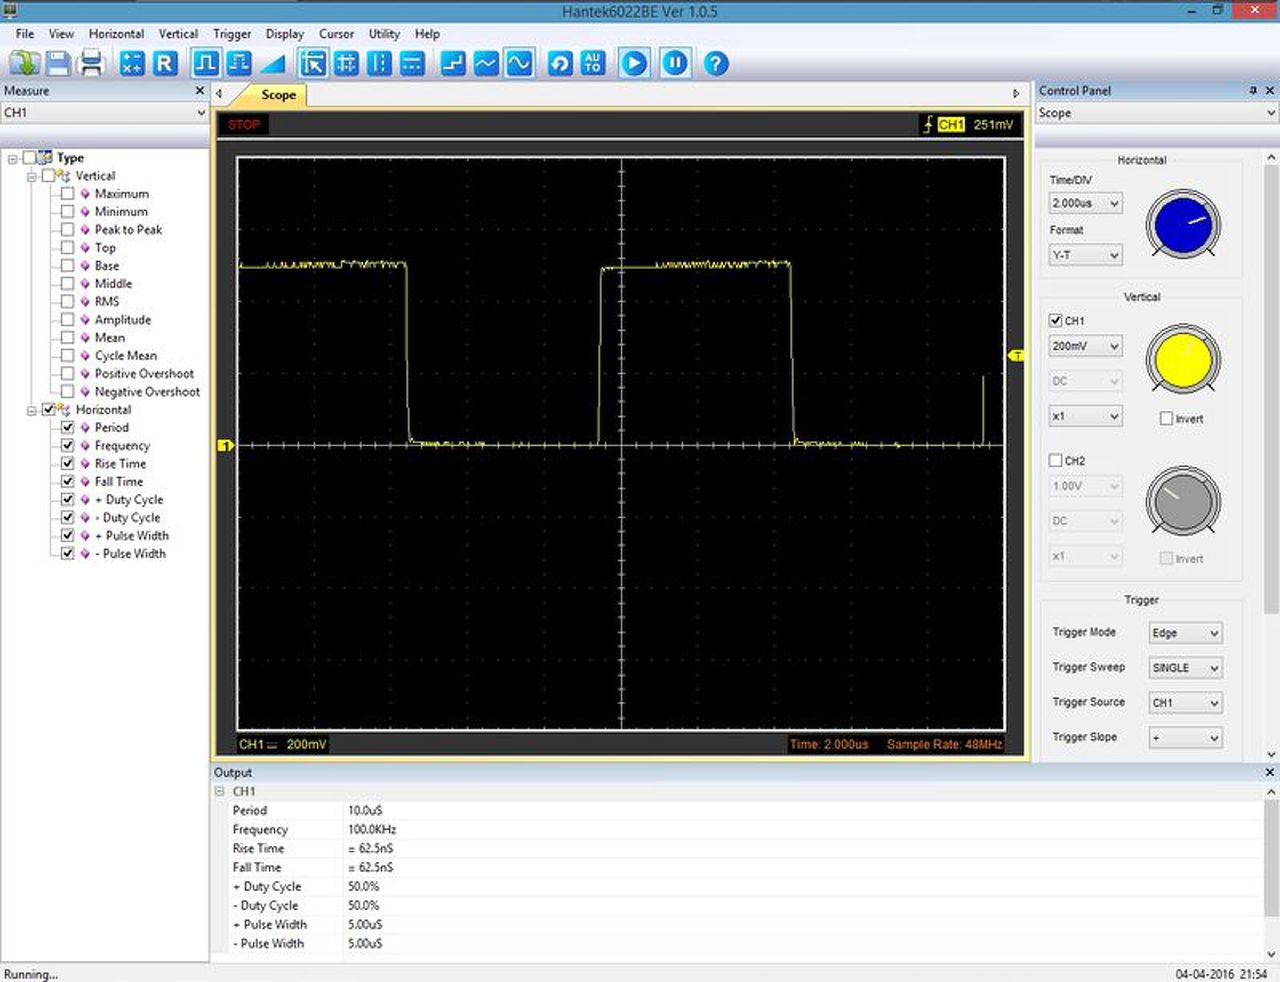This screenshot has height=982, width=1280.
Task: Open the Trigger menu
Action: 232,34
